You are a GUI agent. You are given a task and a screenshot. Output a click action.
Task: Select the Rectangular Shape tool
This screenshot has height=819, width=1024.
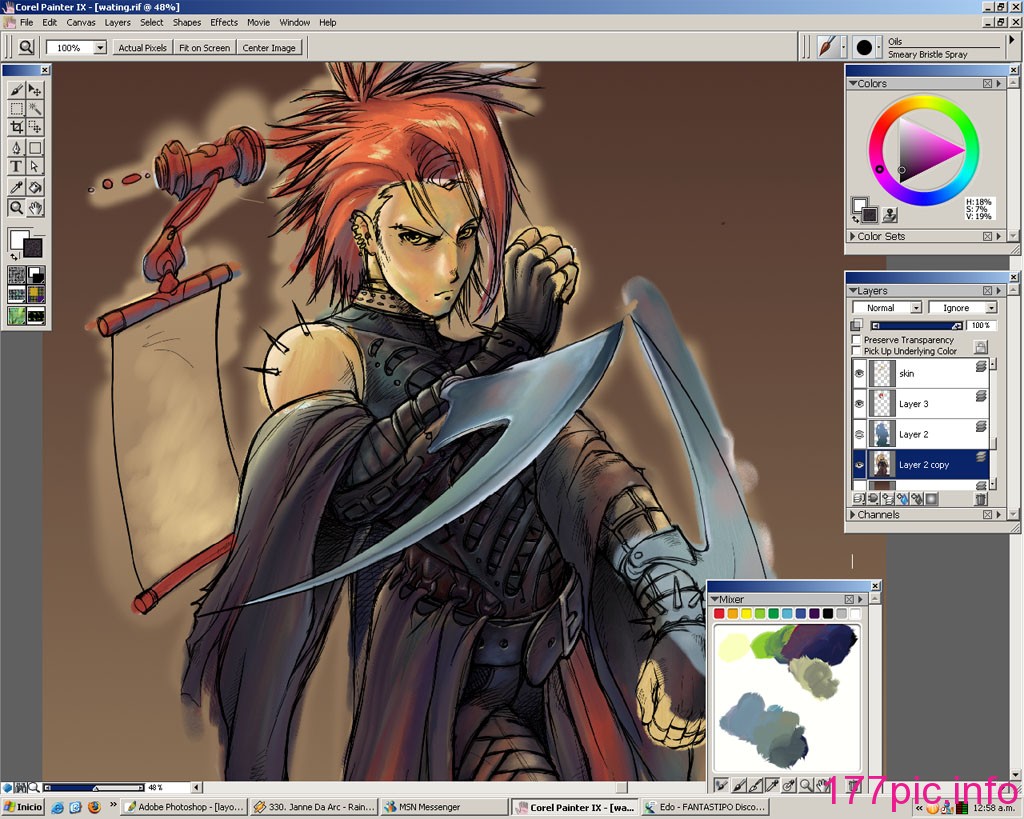35,147
